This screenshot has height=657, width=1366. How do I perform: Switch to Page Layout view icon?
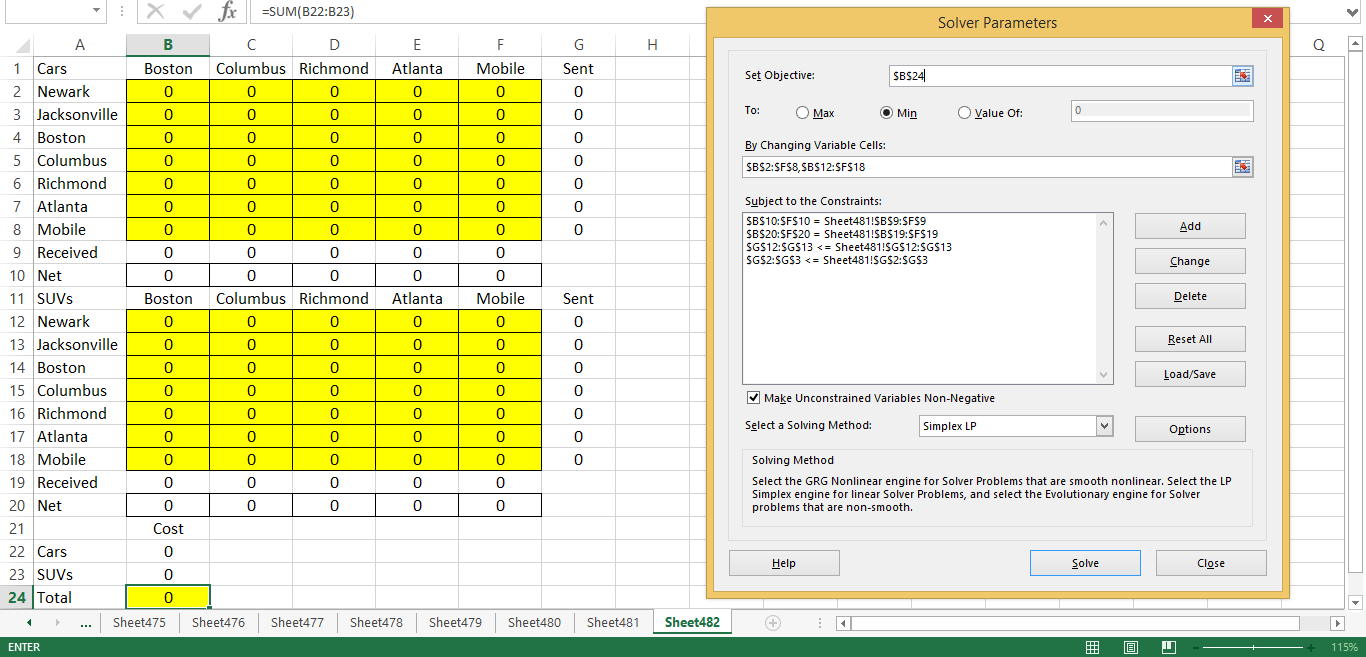[x=1130, y=647]
